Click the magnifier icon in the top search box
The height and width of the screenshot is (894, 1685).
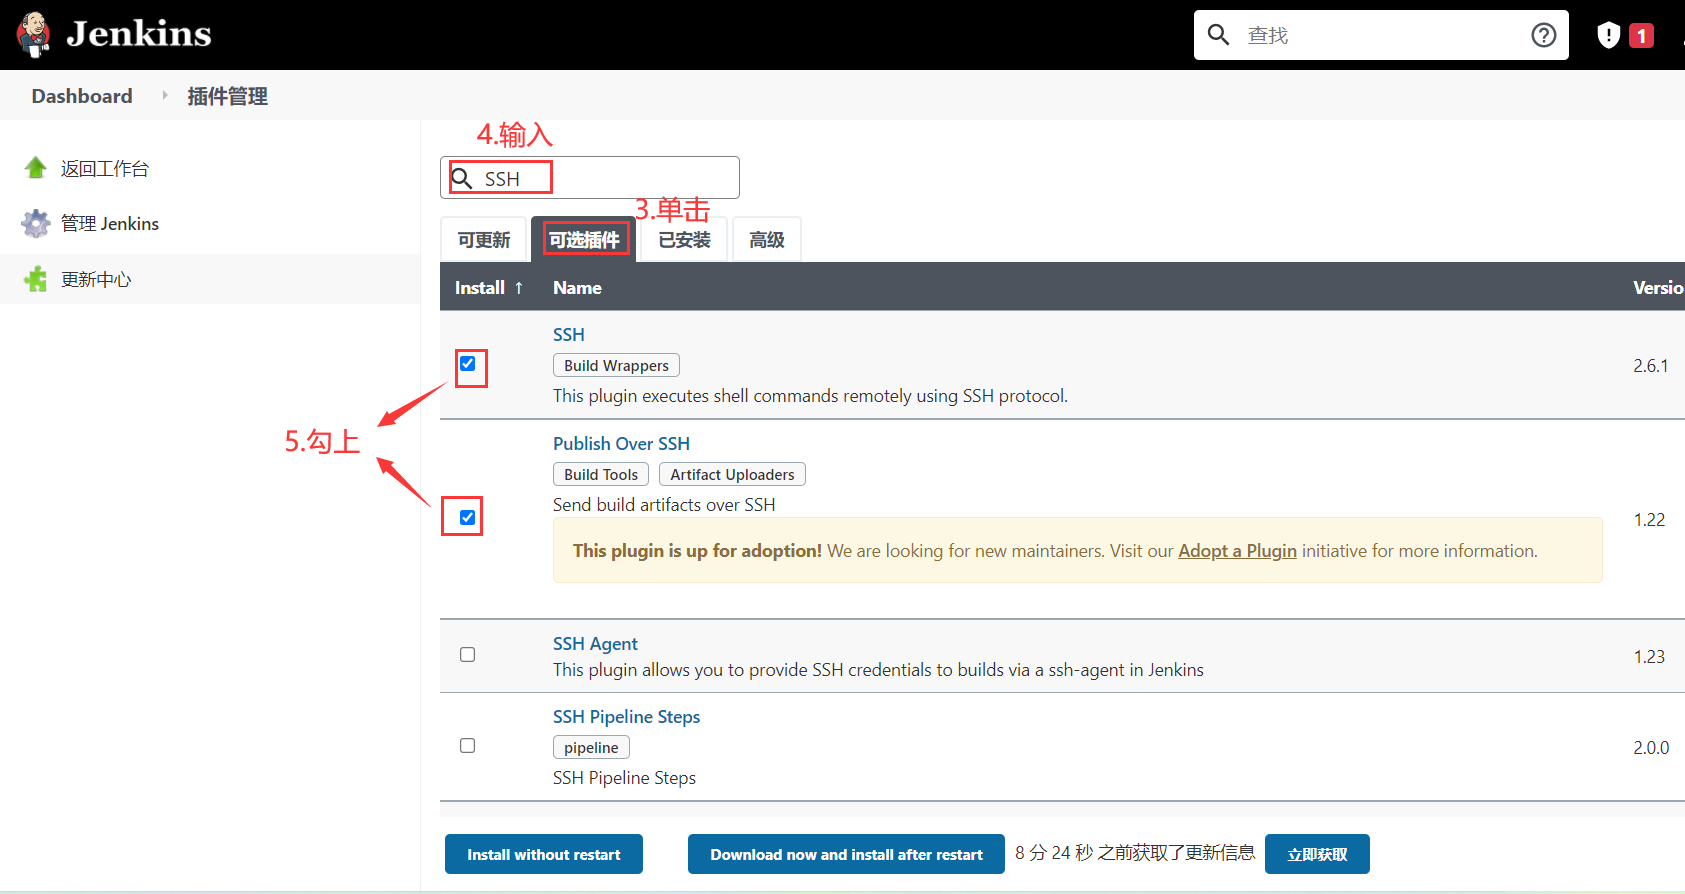(x=1218, y=35)
